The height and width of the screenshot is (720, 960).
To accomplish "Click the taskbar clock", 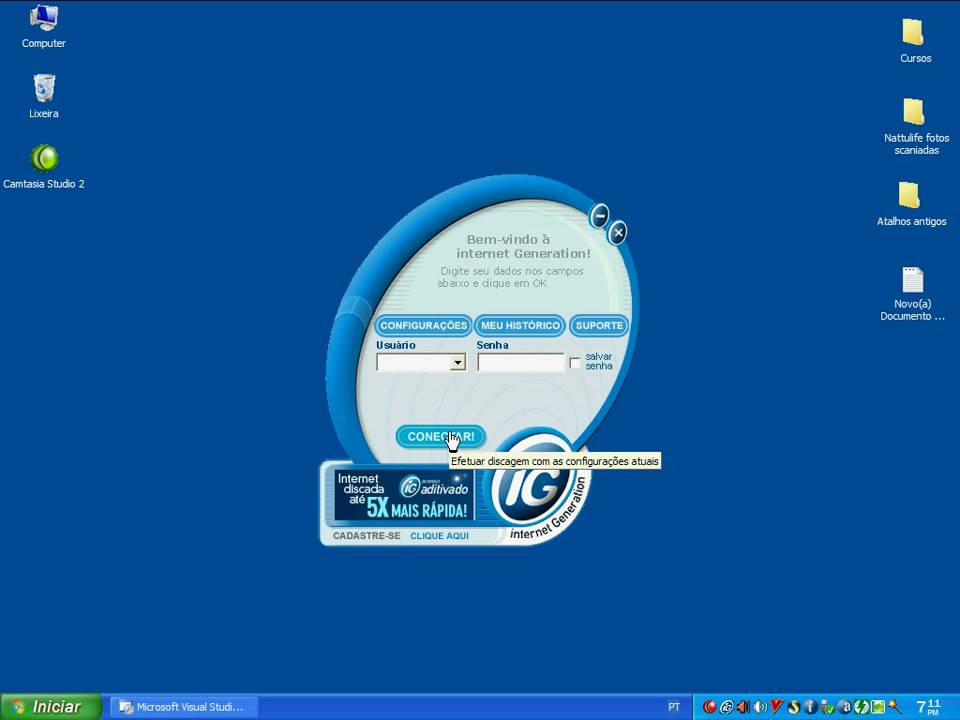I will tap(928, 707).
